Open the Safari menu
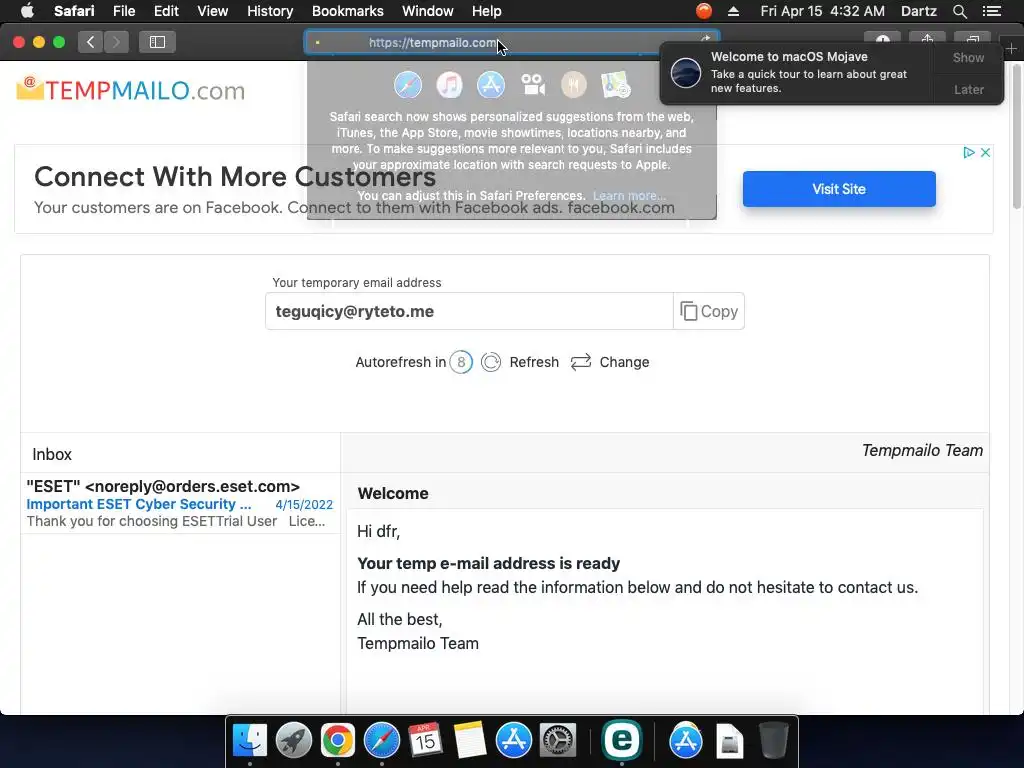This screenshot has height=768, width=1024. pos(74,11)
